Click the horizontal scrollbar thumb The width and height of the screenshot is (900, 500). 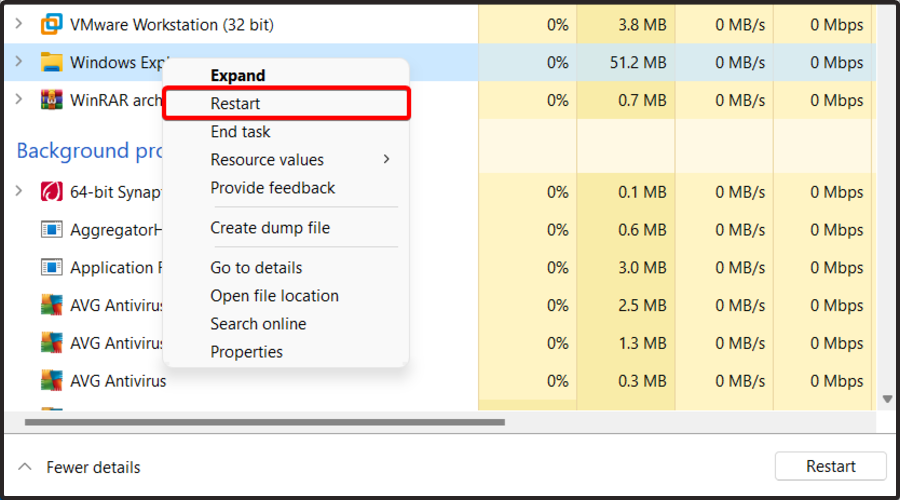pyautogui.click(x=265, y=422)
